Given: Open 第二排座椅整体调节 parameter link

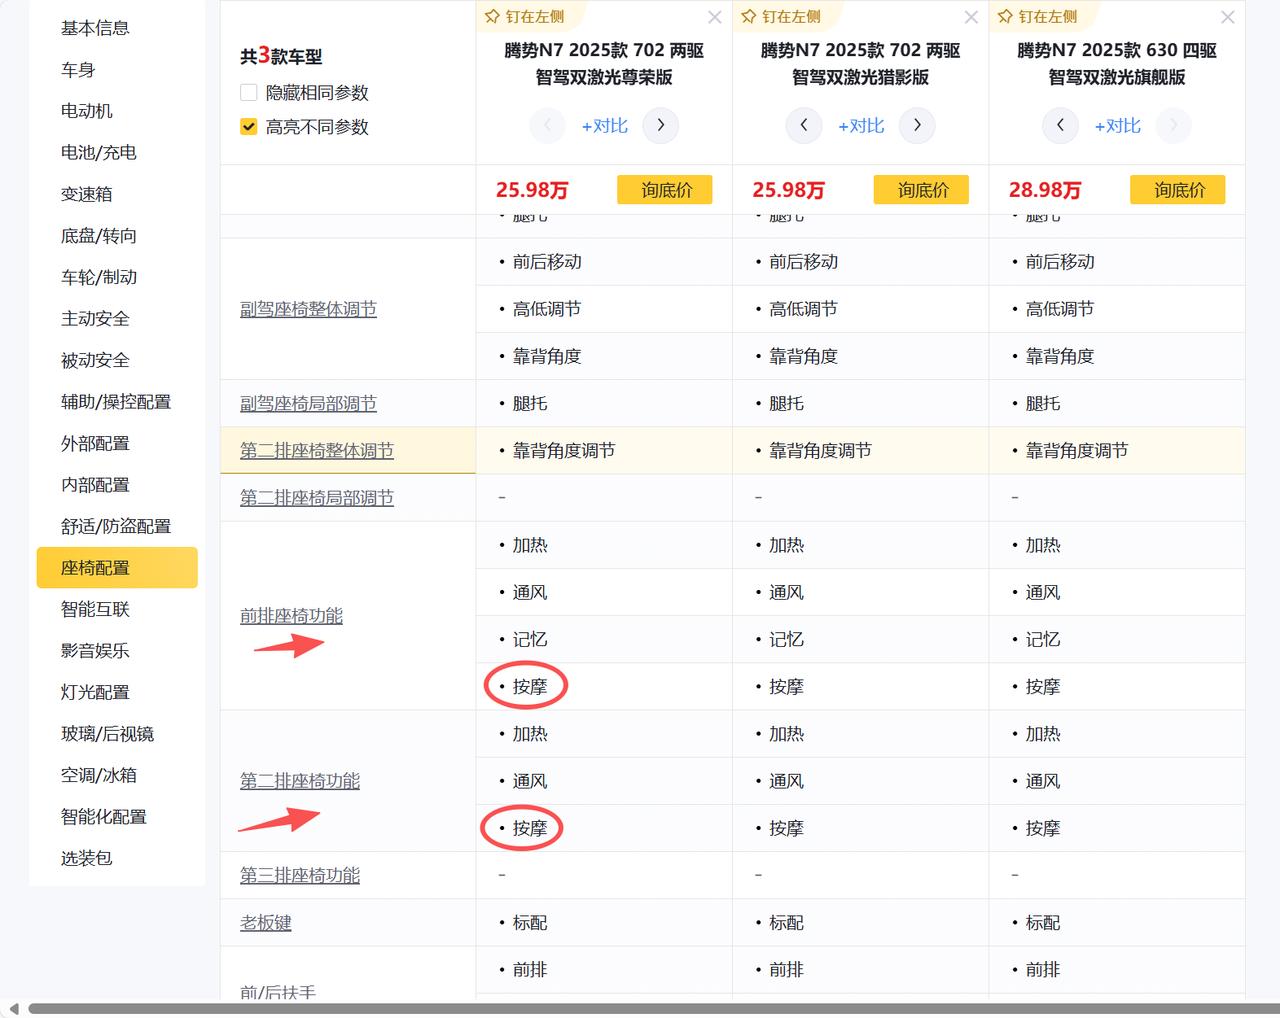Looking at the screenshot, I should point(317,451).
